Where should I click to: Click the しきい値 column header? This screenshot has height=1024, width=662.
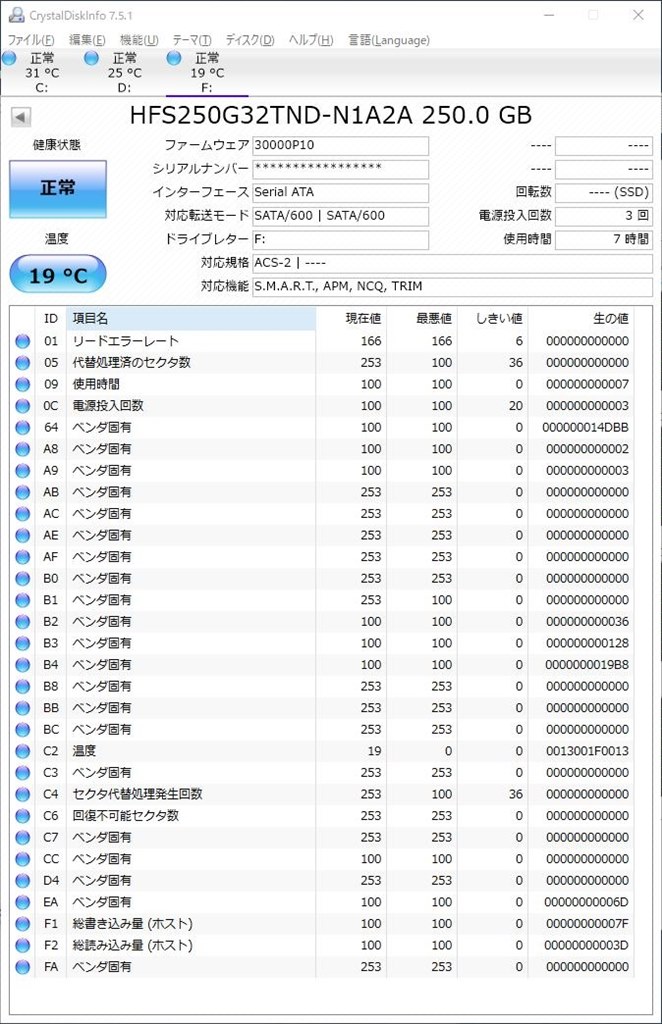[x=492, y=319]
